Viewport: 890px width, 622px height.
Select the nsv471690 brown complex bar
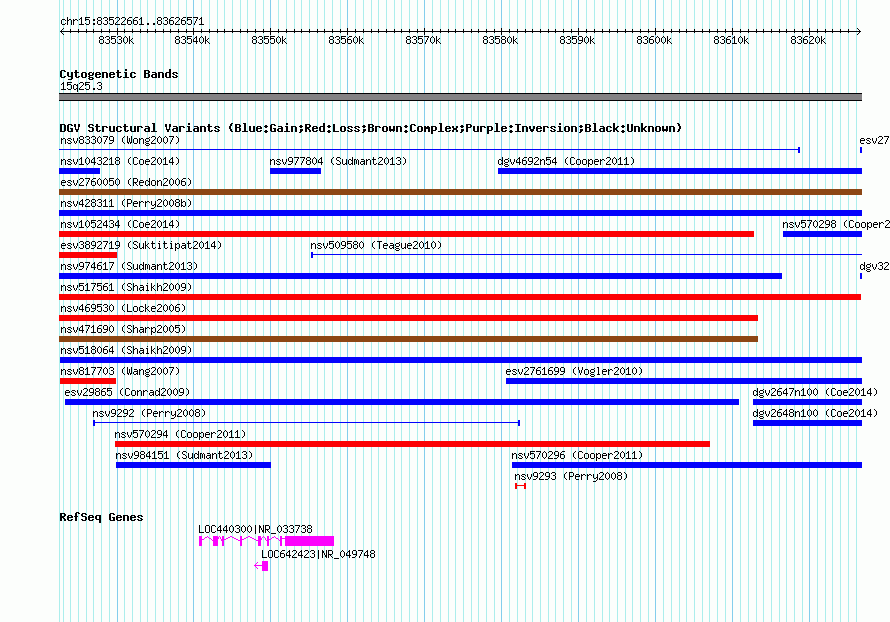[409, 339]
